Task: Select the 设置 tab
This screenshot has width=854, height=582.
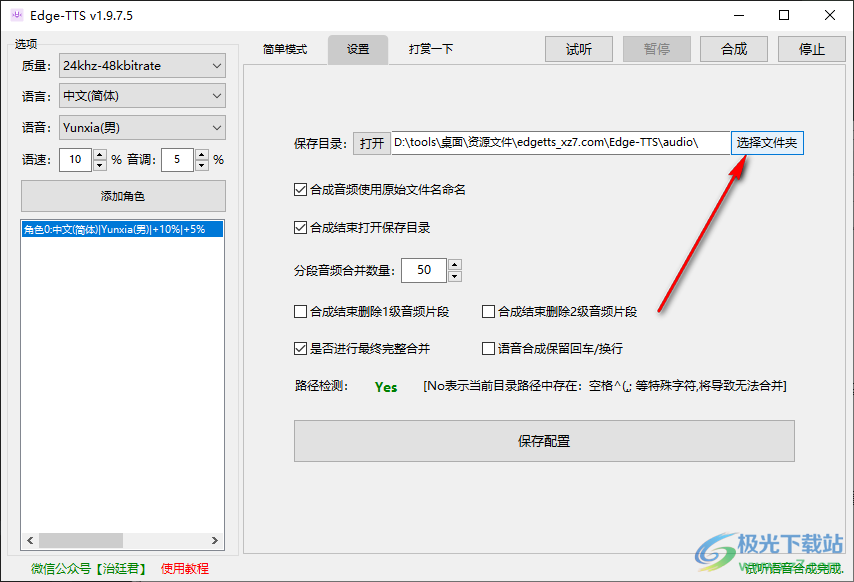Action: tap(358, 50)
